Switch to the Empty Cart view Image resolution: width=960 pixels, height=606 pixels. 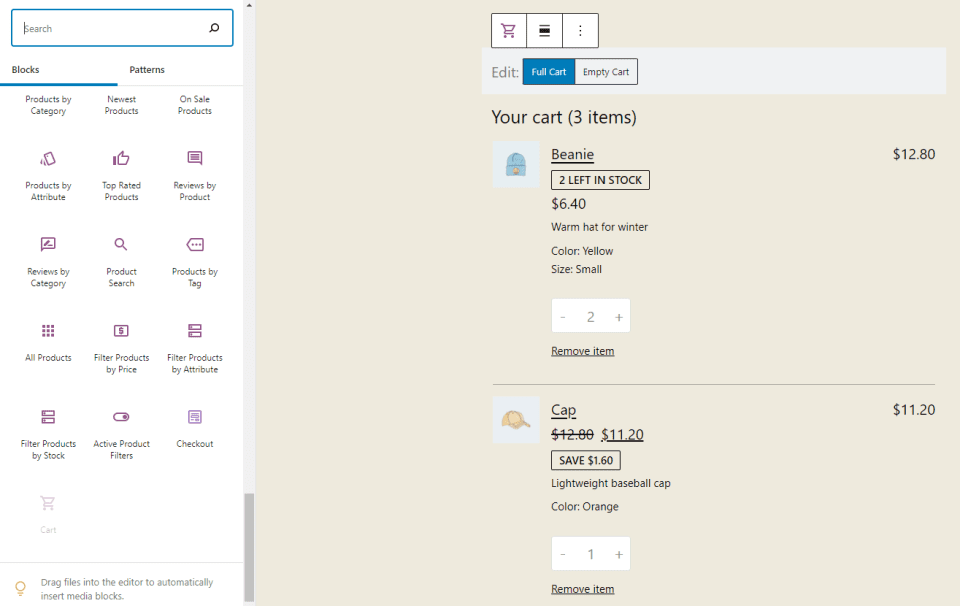[606, 72]
